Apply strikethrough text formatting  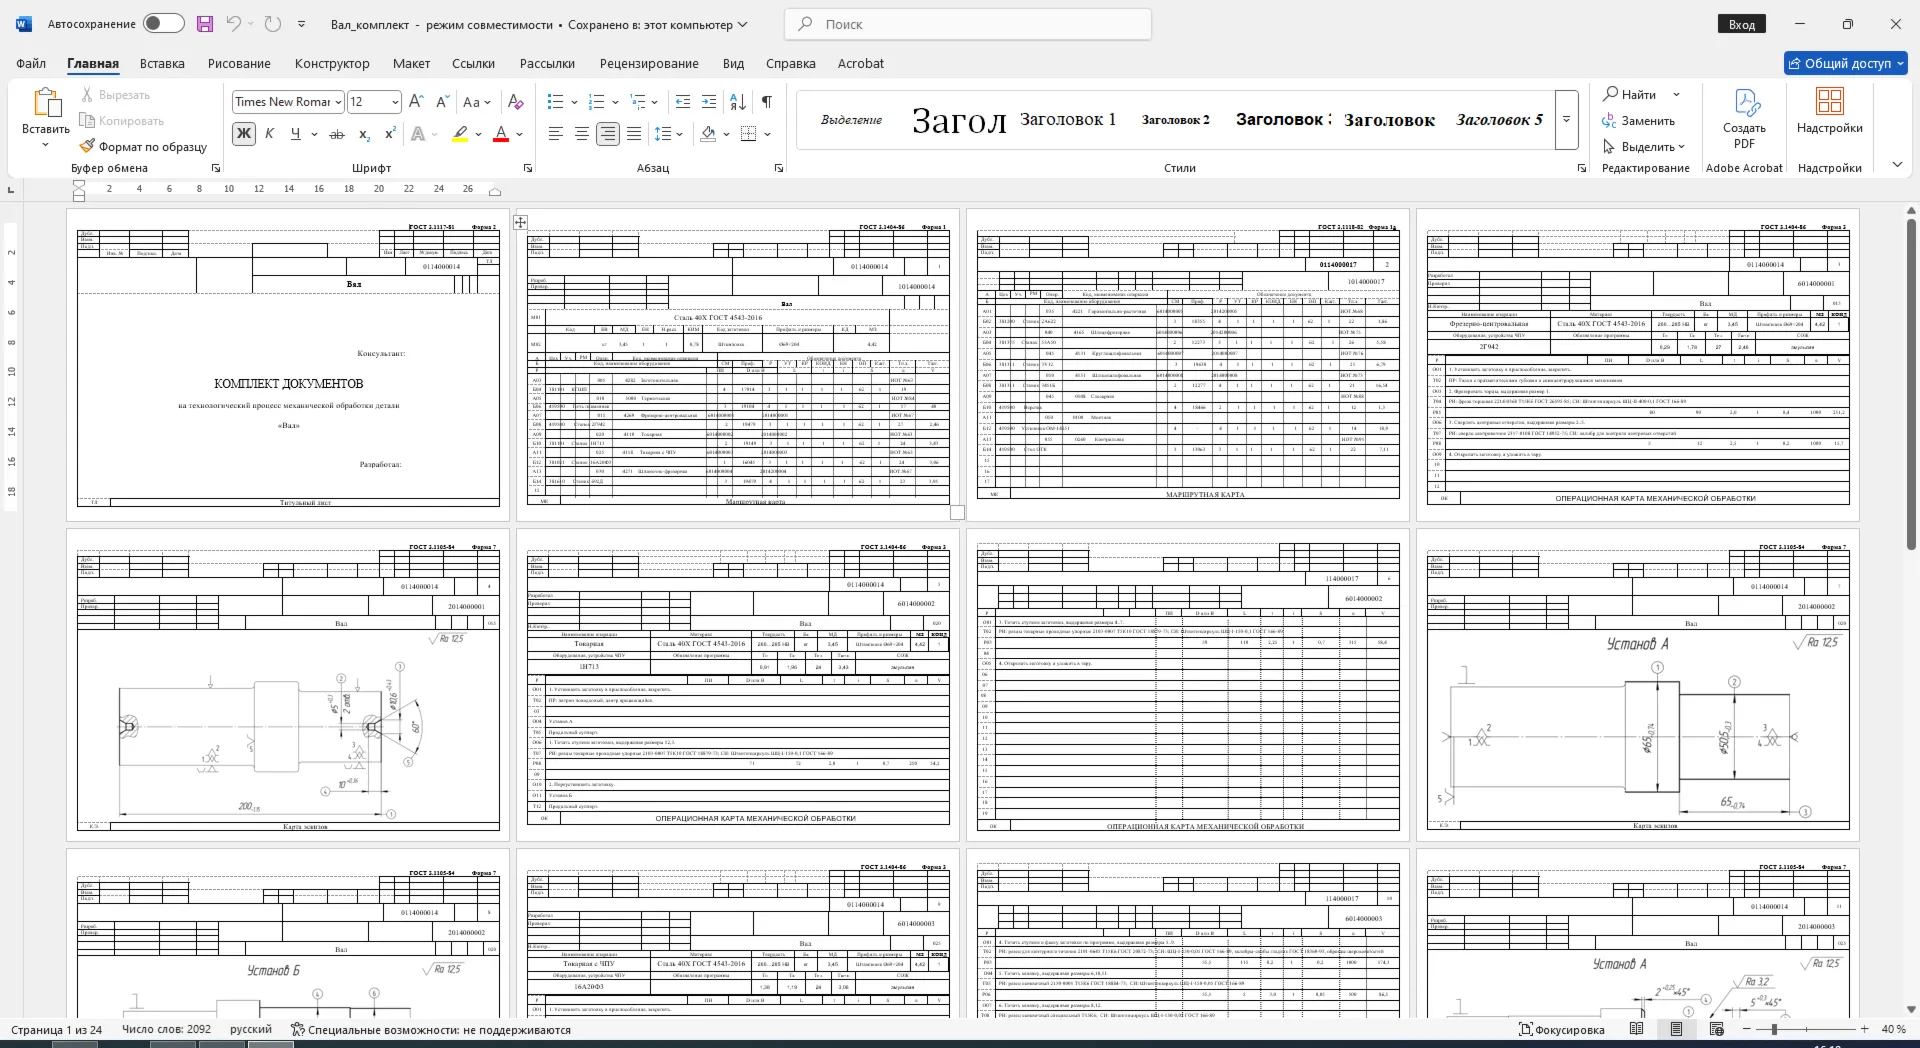pos(337,134)
